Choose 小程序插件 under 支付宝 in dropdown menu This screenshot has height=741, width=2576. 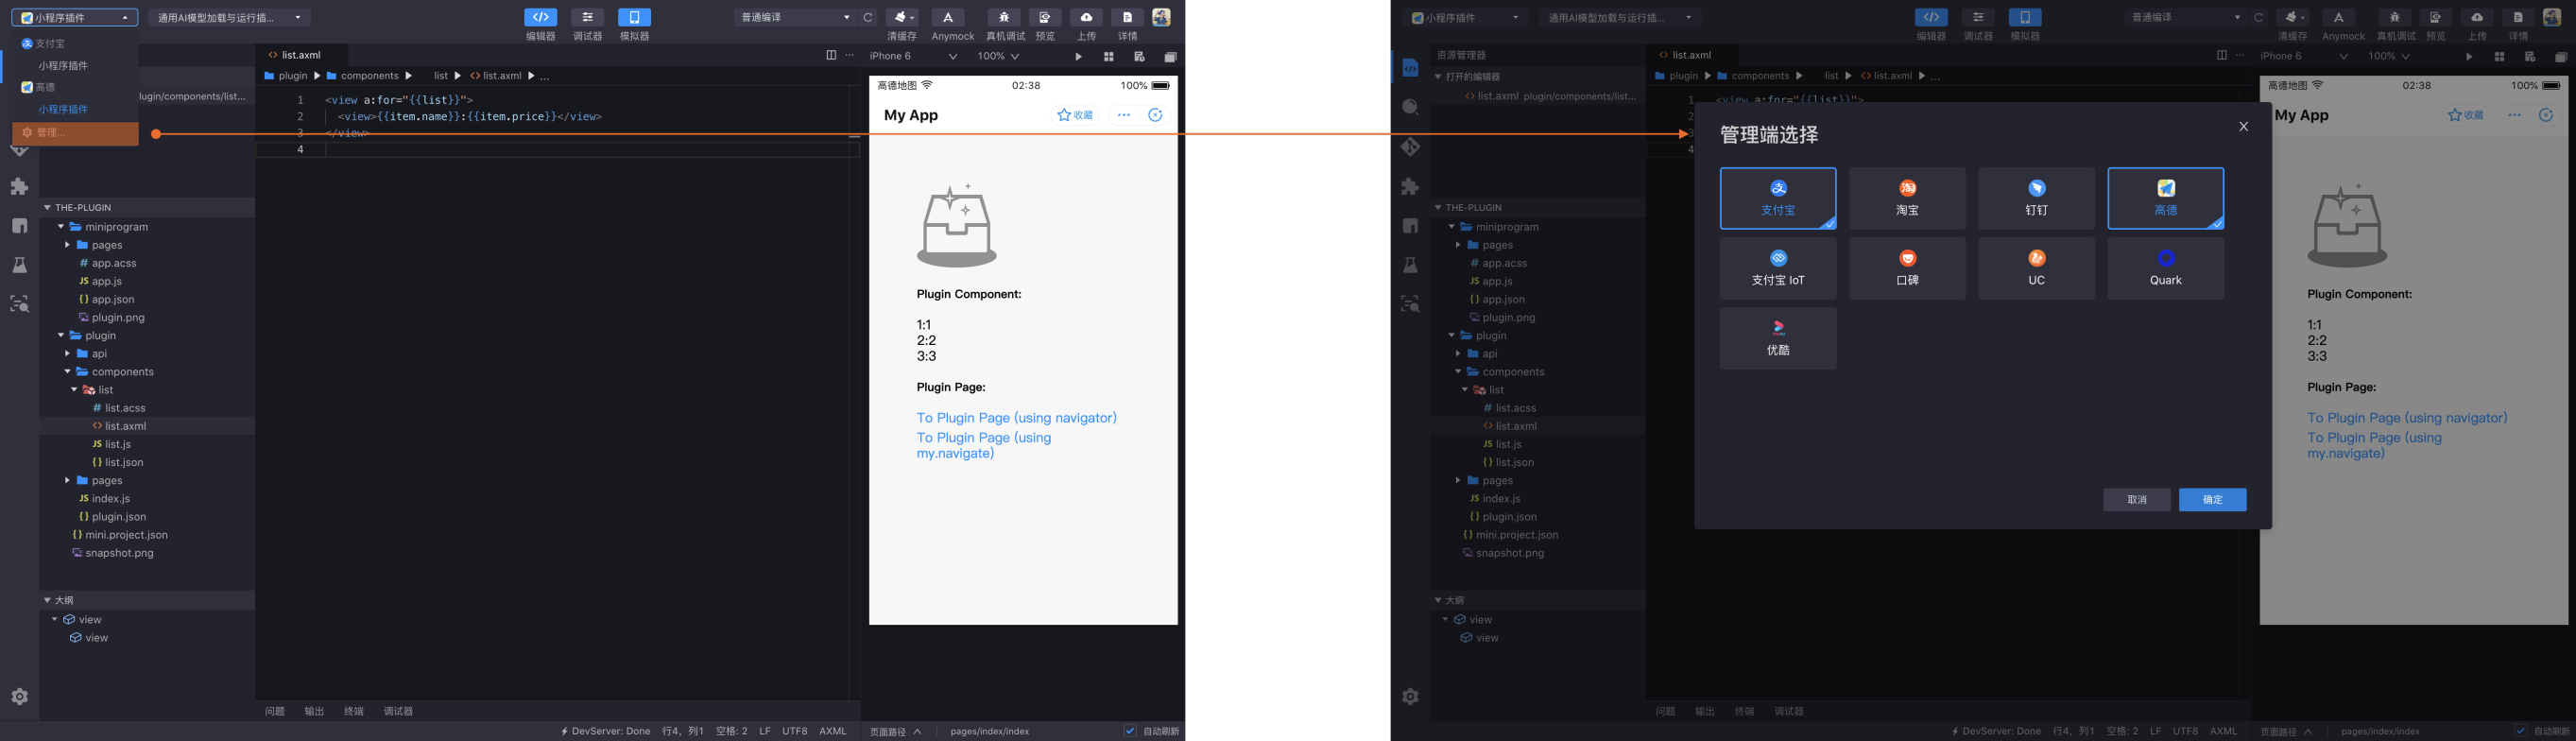(x=64, y=65)
